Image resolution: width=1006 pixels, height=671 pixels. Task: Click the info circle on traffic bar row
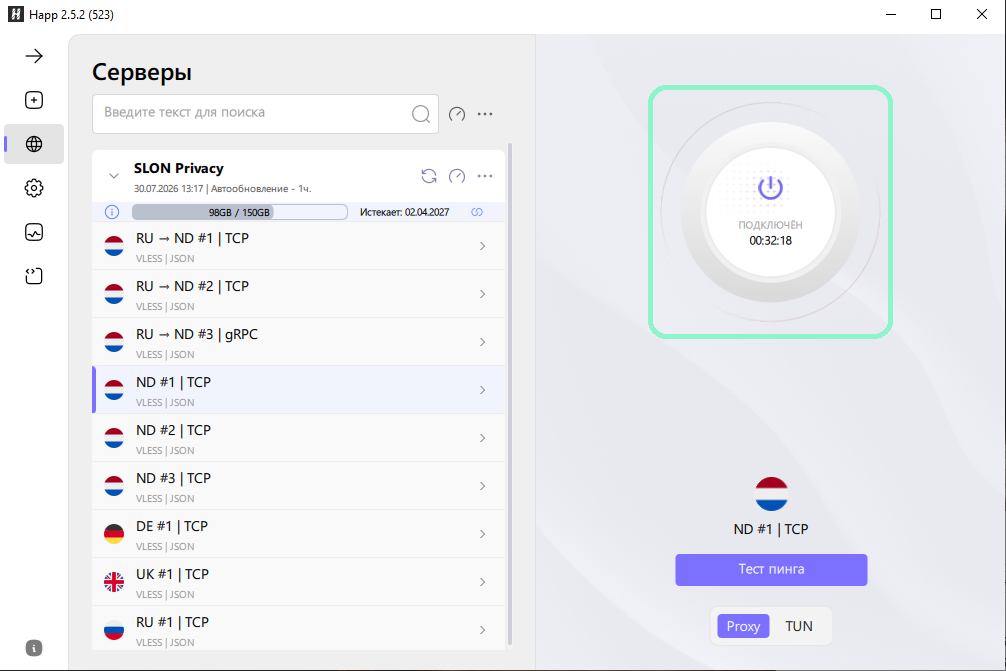112,212
